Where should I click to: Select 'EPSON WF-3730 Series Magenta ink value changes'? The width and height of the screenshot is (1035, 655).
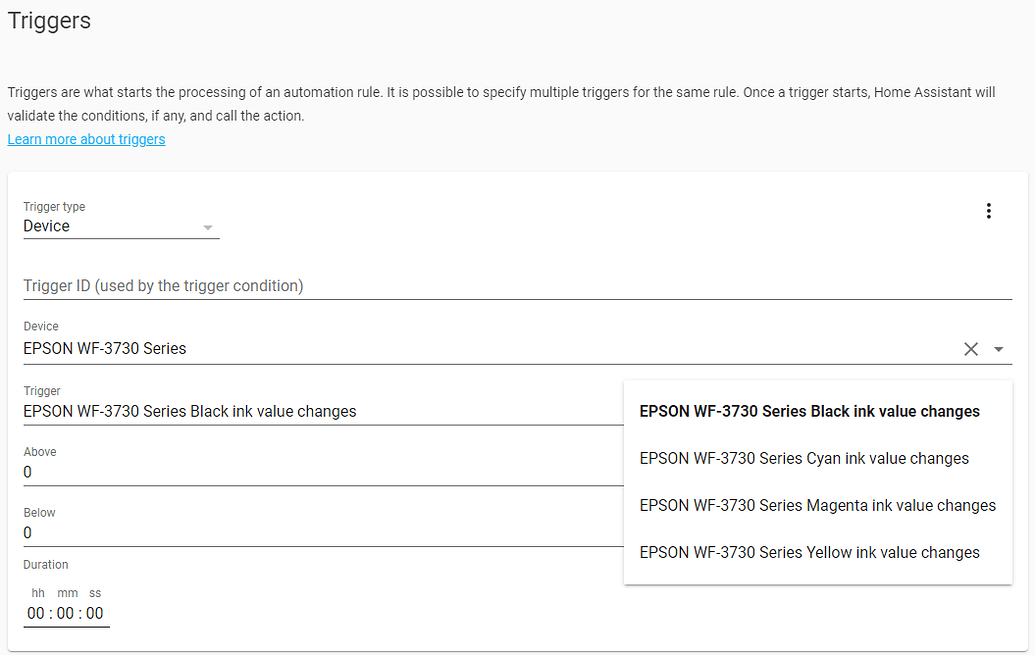(x=817, y=505)
